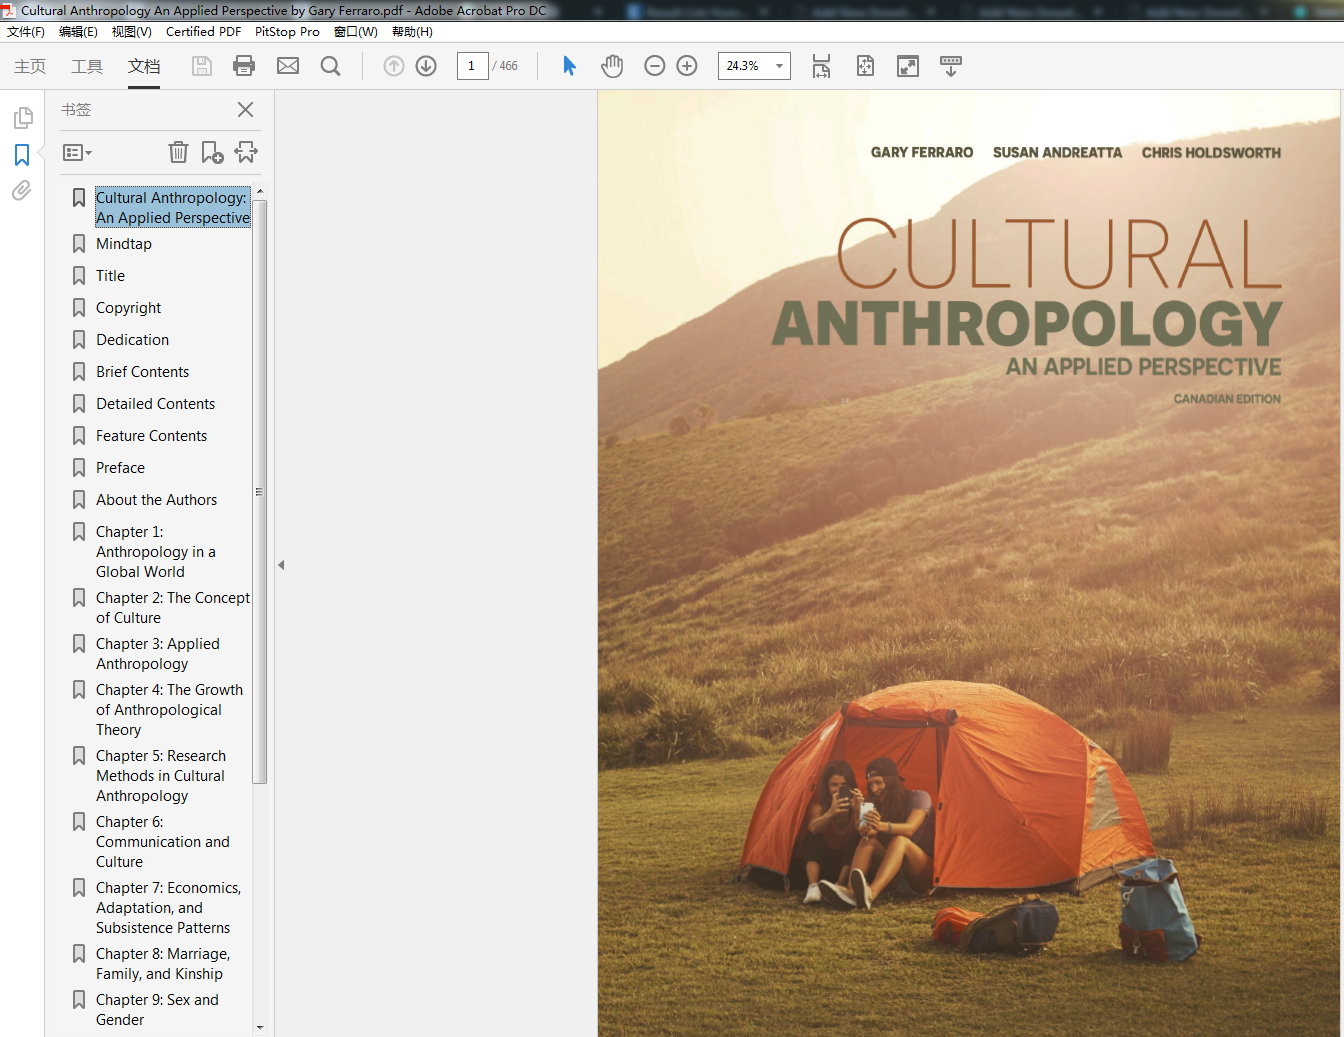Switch to 文档 tab

[x=144, y=66]
